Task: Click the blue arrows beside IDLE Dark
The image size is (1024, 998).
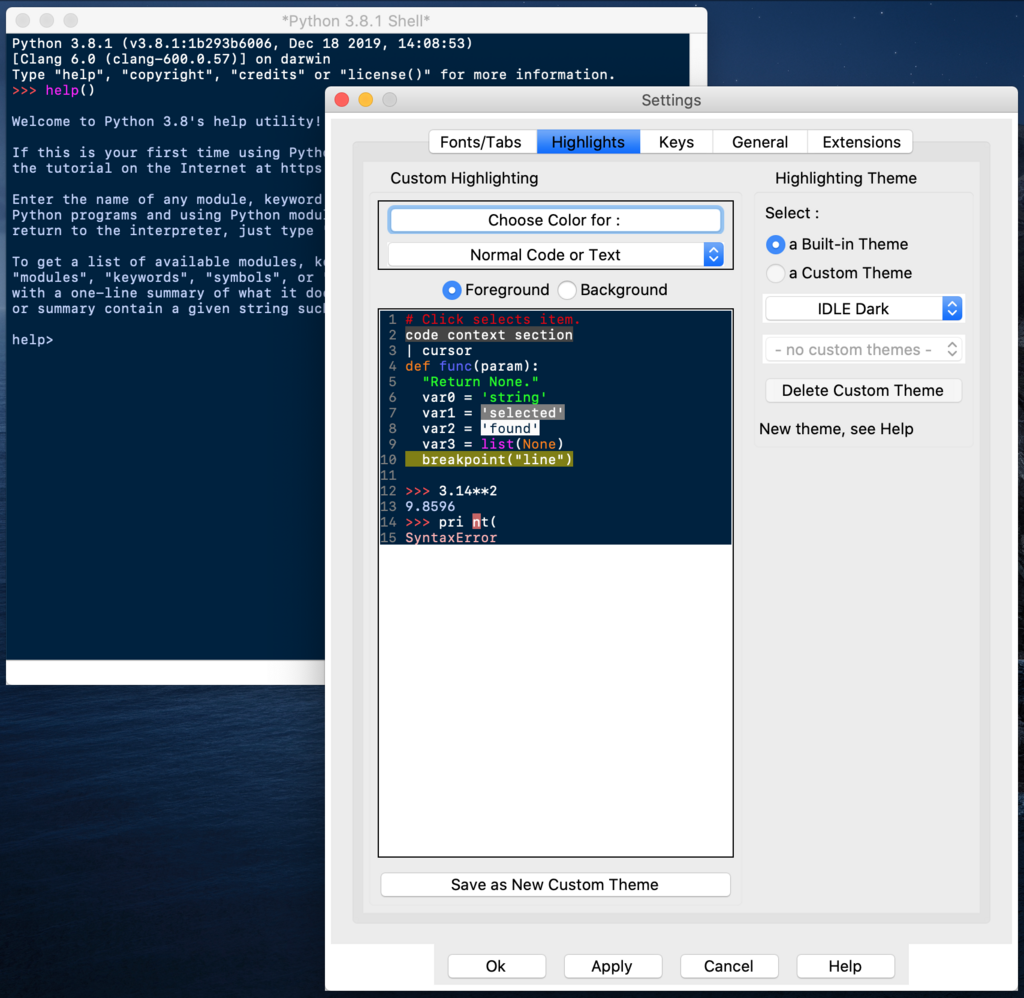Action: click(x=952, y=308)
